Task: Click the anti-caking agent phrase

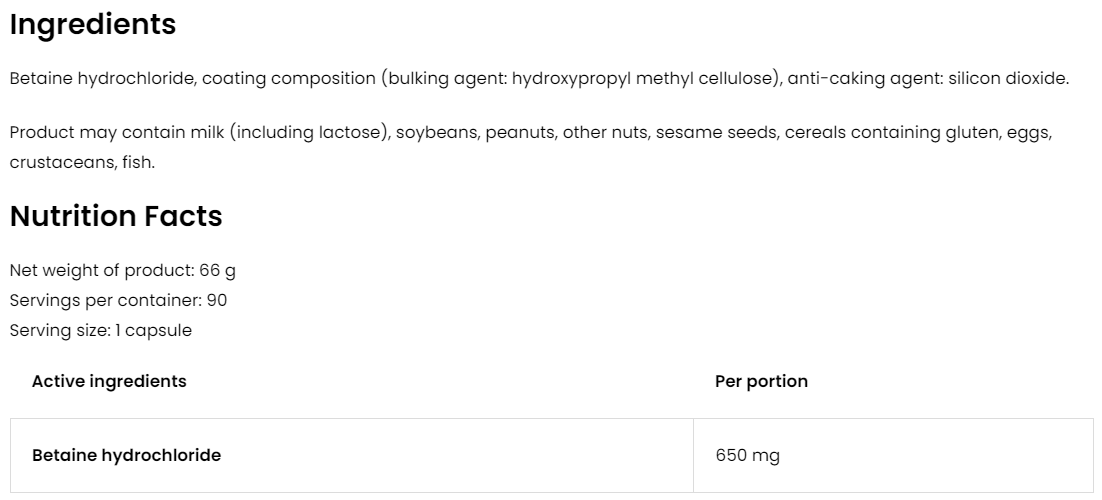Action: point(861,78)
